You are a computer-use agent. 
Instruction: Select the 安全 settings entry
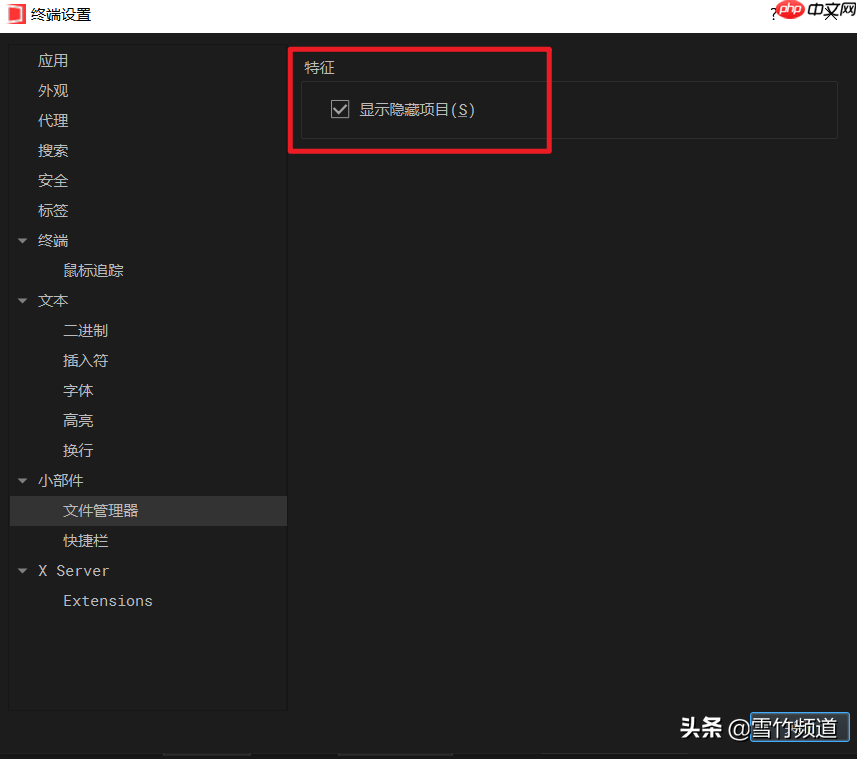coord(53,181)
